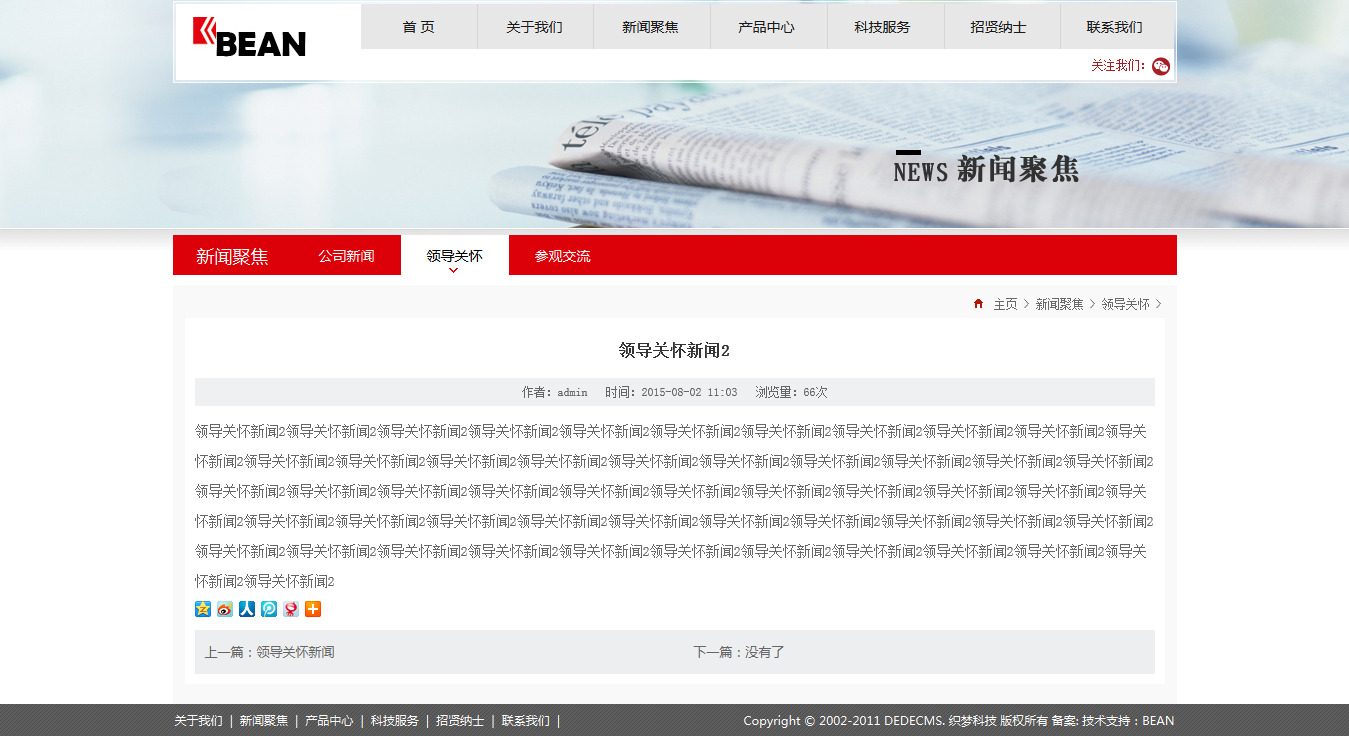Click the WeChat icon beside 关注我们
The width and height of the screenshot is (1349, 736).
point(1161,66)
